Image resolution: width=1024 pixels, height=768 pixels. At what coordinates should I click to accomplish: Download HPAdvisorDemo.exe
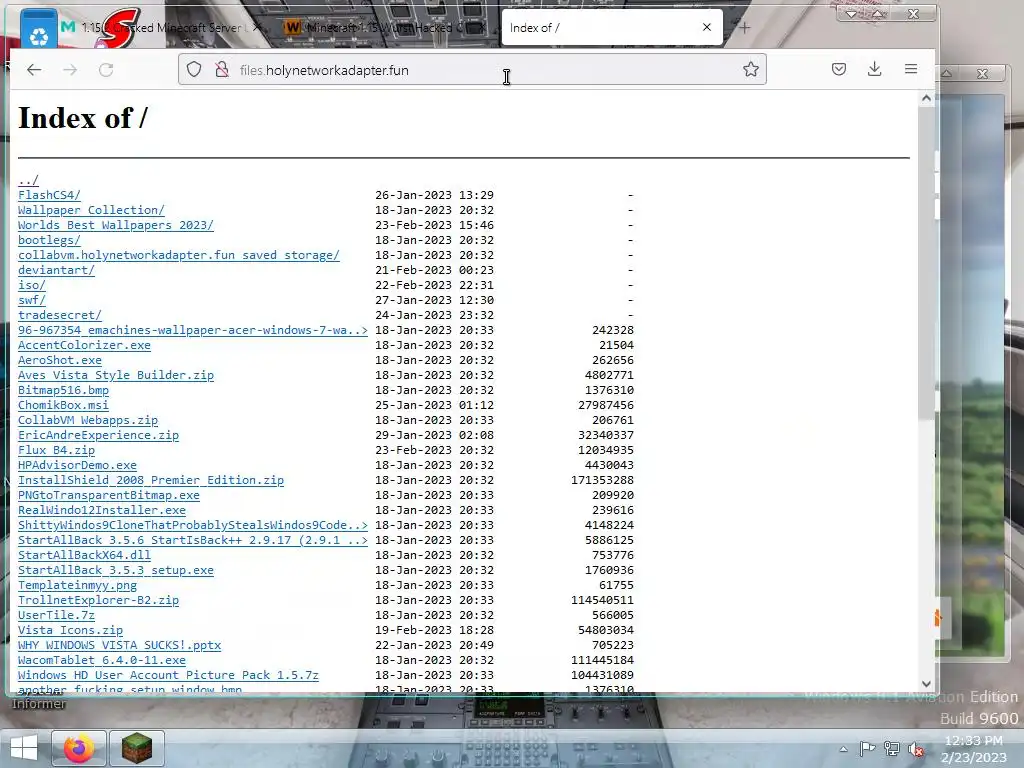(77, 466)
